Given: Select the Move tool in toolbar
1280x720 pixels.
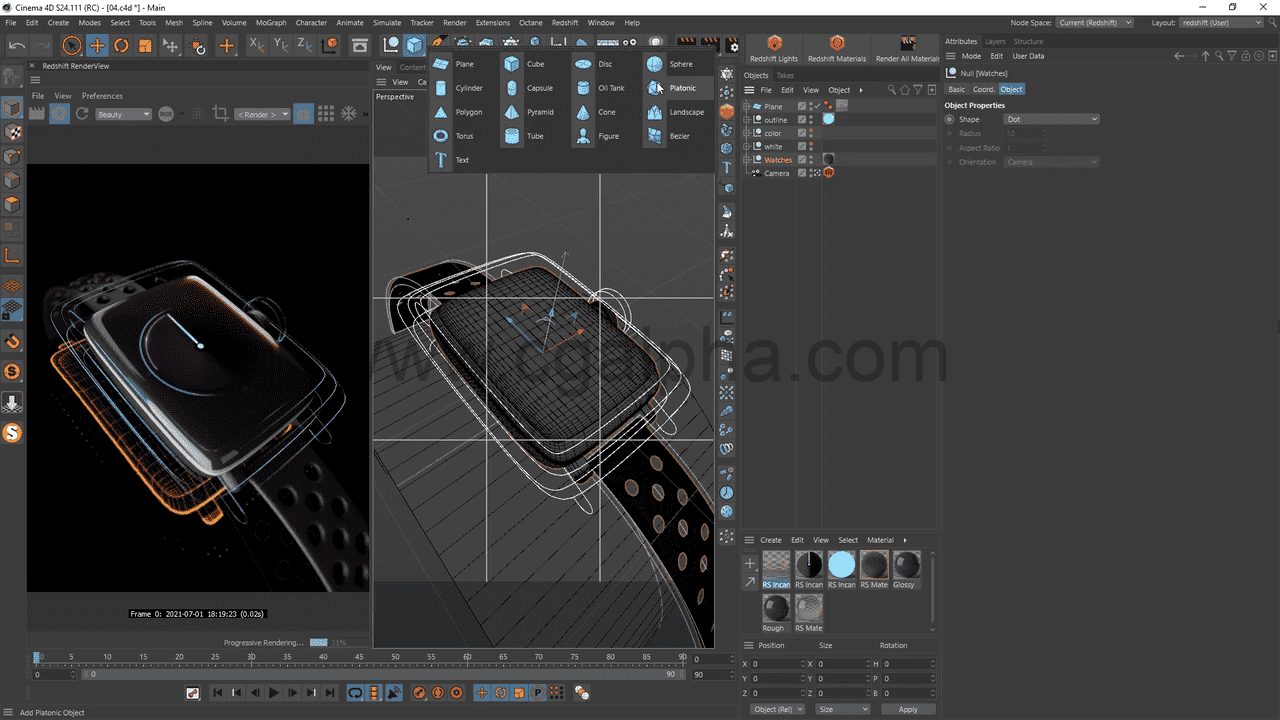Looking at the screenshot, I should tap(97, 45).
